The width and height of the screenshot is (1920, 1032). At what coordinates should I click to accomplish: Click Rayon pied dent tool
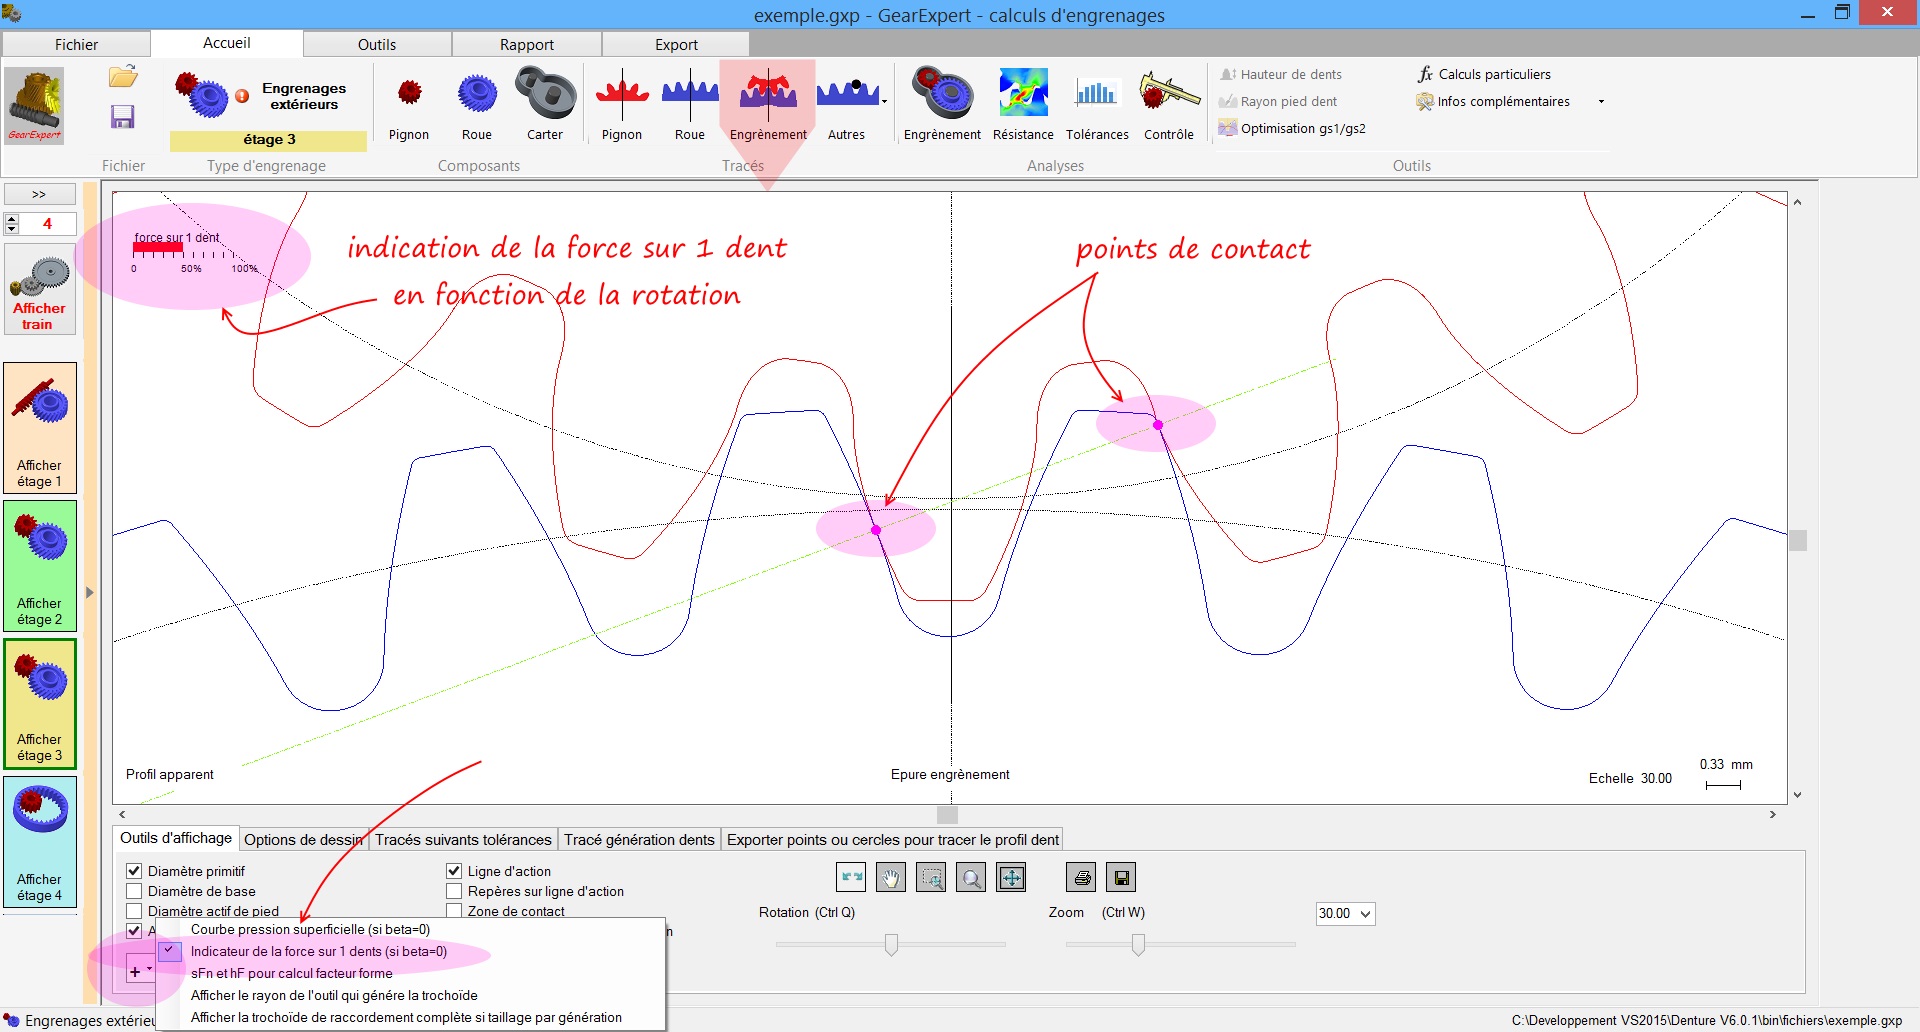point(1278,101)
